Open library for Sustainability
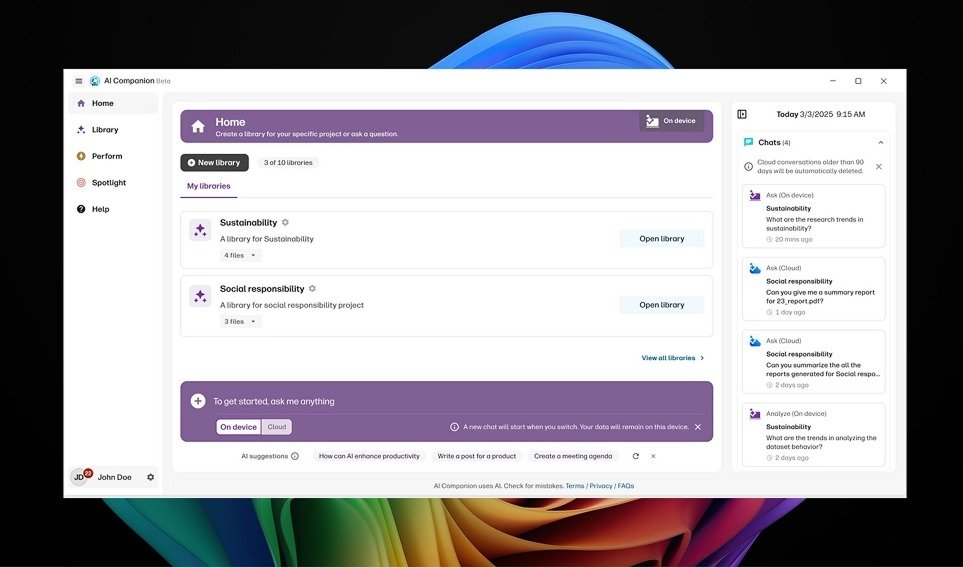 (661, 239)
